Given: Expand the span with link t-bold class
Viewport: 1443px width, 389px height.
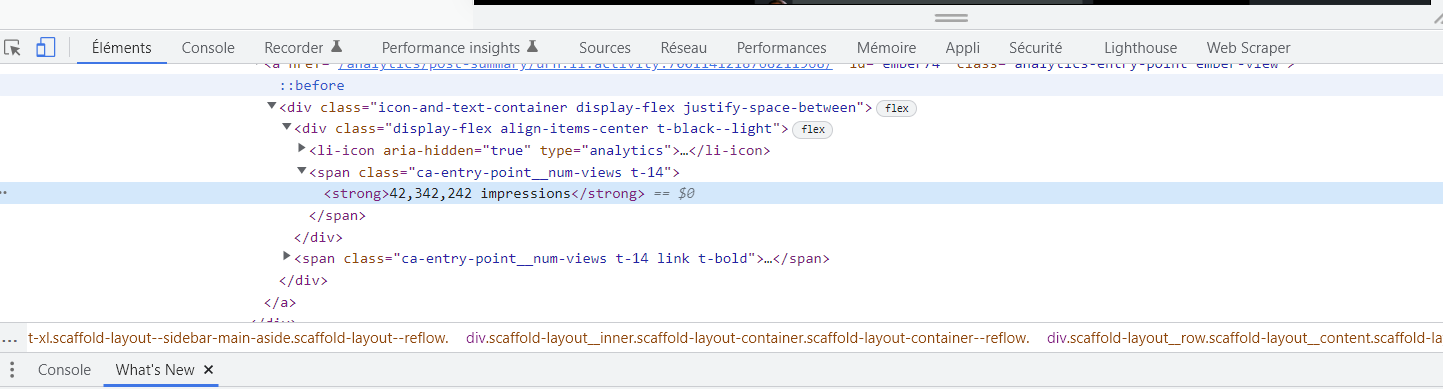Looking at the screenshot, I should (288, 257).
